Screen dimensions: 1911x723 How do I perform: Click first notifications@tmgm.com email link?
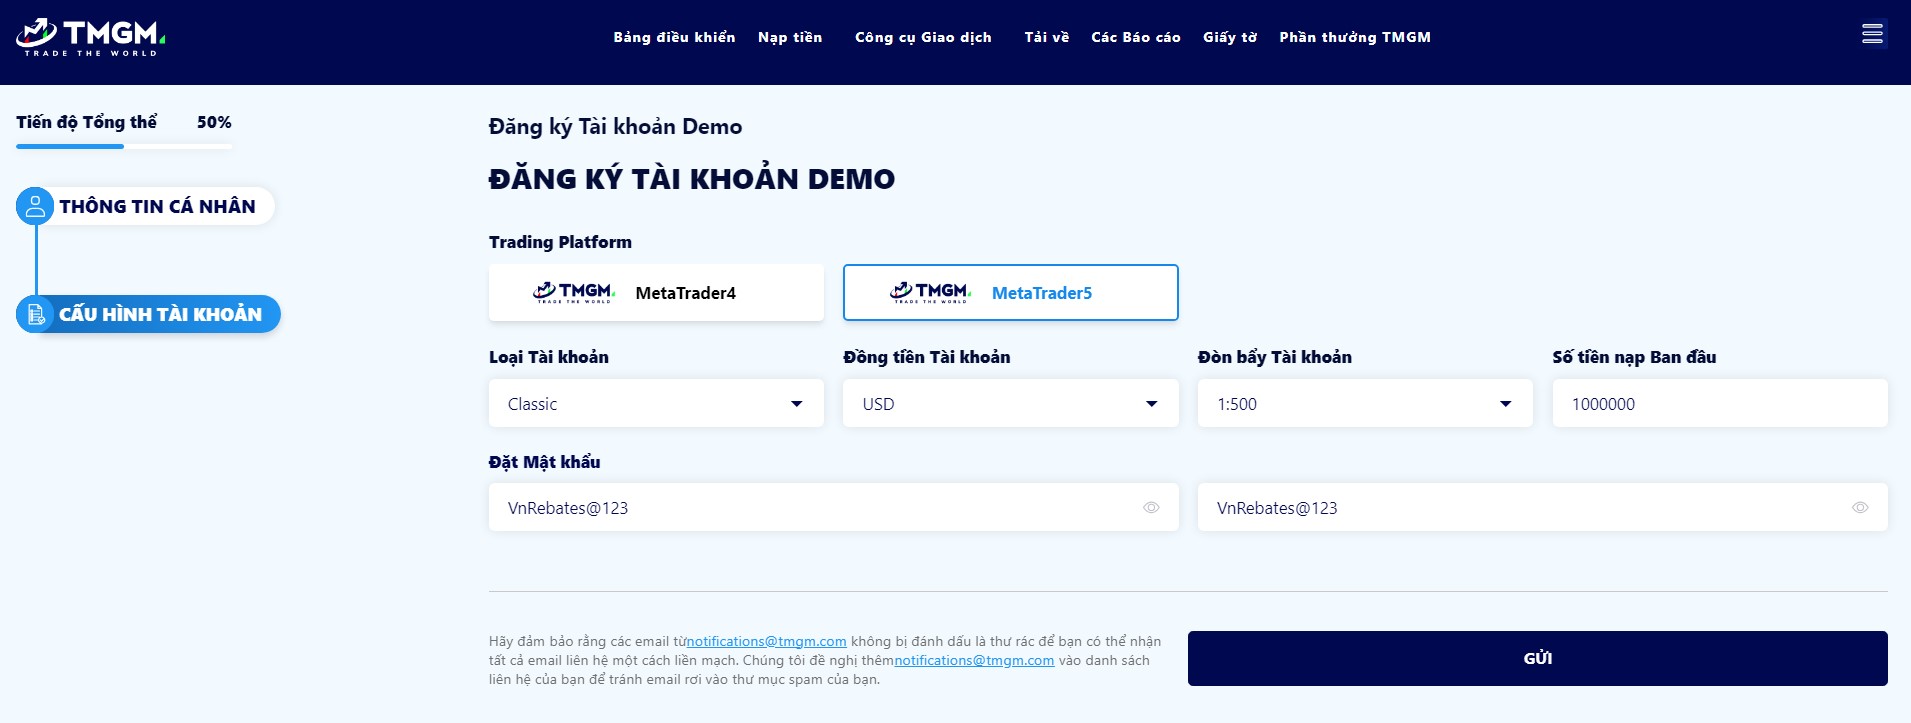coord(766,641)
